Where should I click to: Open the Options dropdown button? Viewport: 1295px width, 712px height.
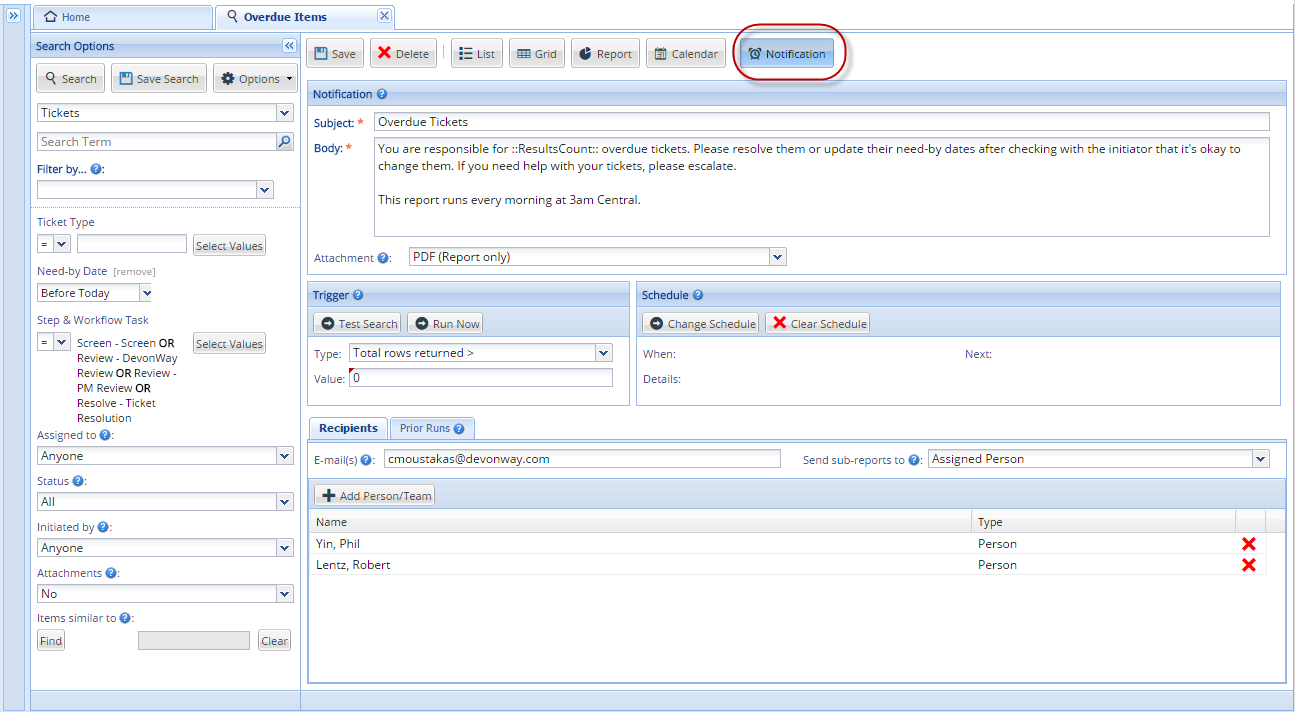coord(255,79)
